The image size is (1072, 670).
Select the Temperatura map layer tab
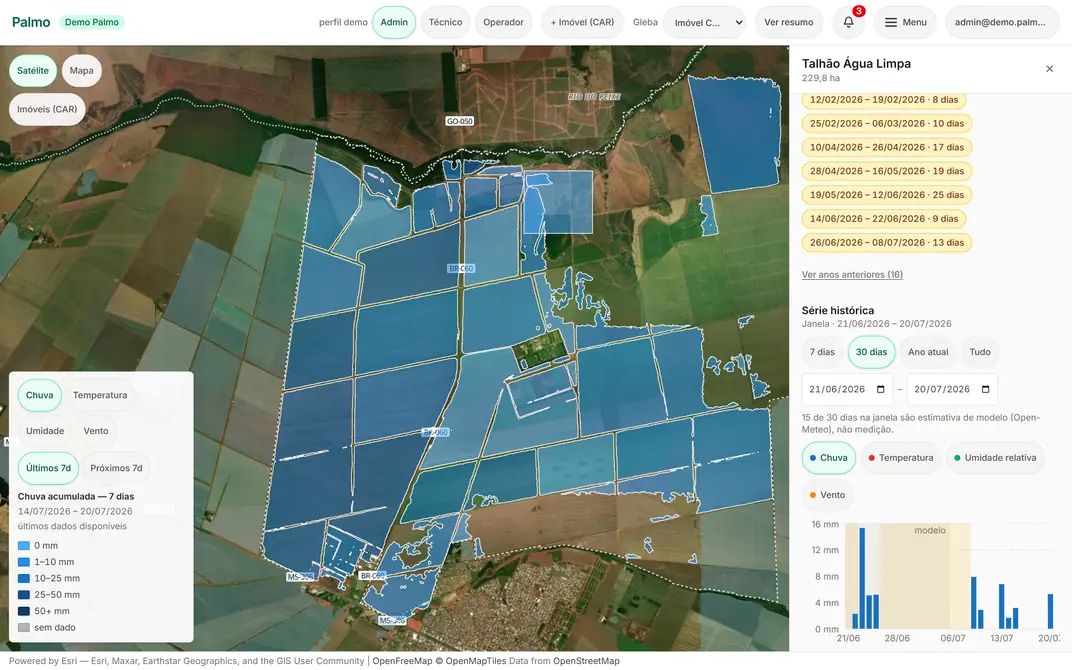click(100, 395)
